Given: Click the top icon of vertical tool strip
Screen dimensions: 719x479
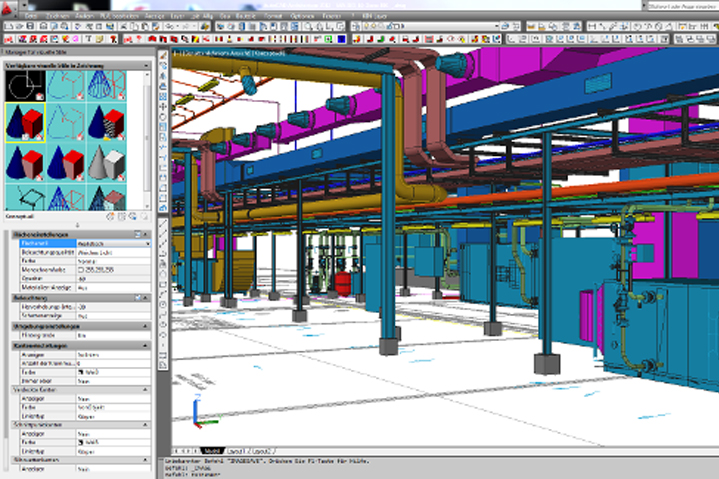Looking at the screenshot, I should [164, 57].
